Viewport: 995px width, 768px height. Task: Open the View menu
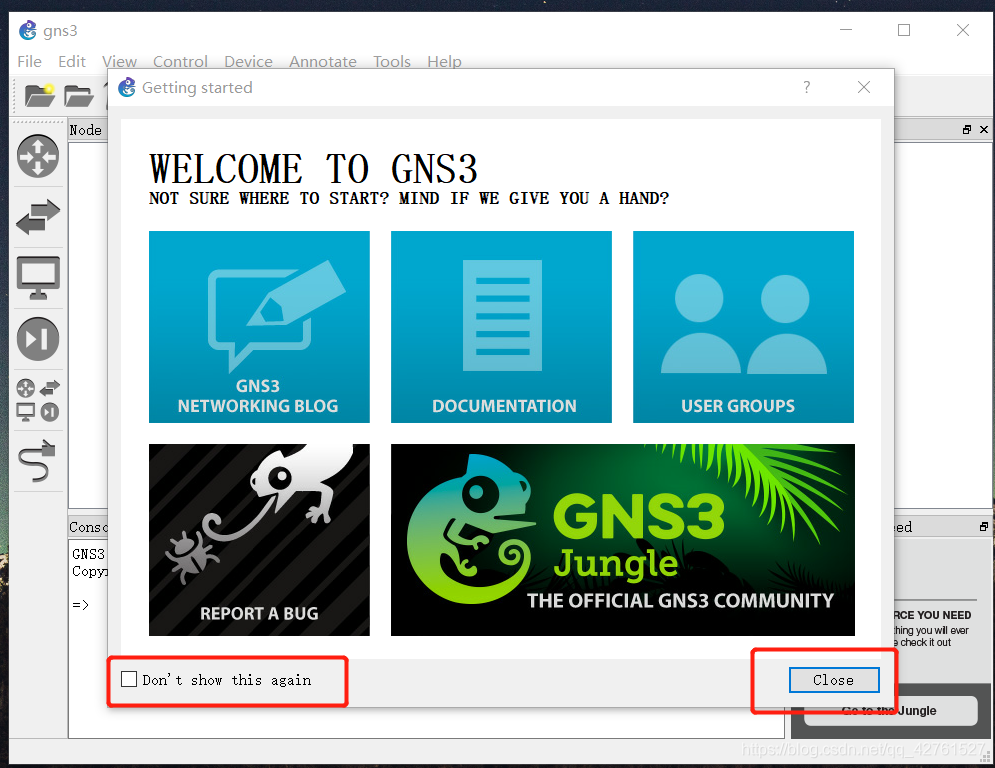[x=119, y=62]
